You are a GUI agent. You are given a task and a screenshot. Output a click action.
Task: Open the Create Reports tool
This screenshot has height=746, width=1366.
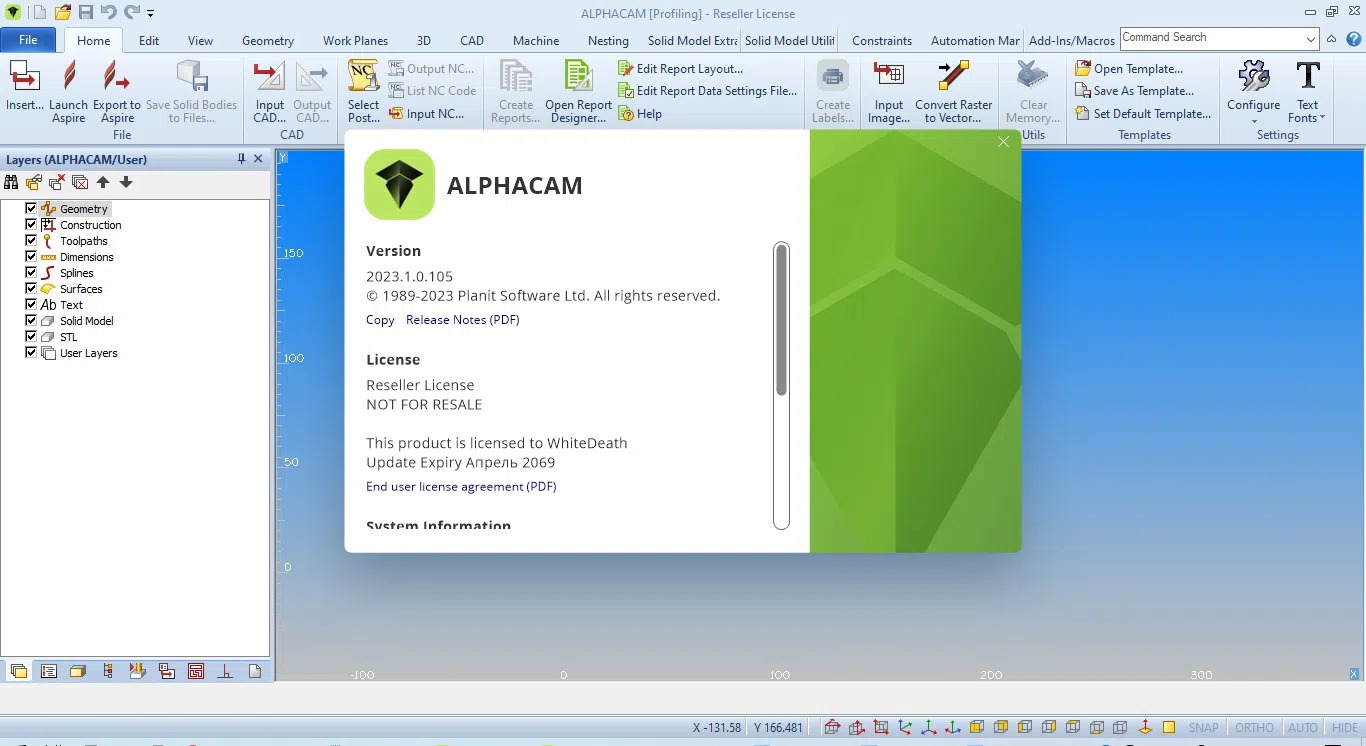515,90
